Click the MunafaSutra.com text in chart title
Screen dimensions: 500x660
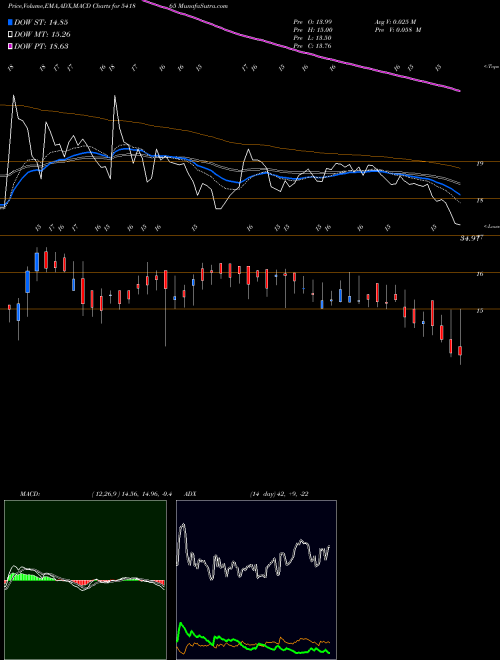[205, 6]
